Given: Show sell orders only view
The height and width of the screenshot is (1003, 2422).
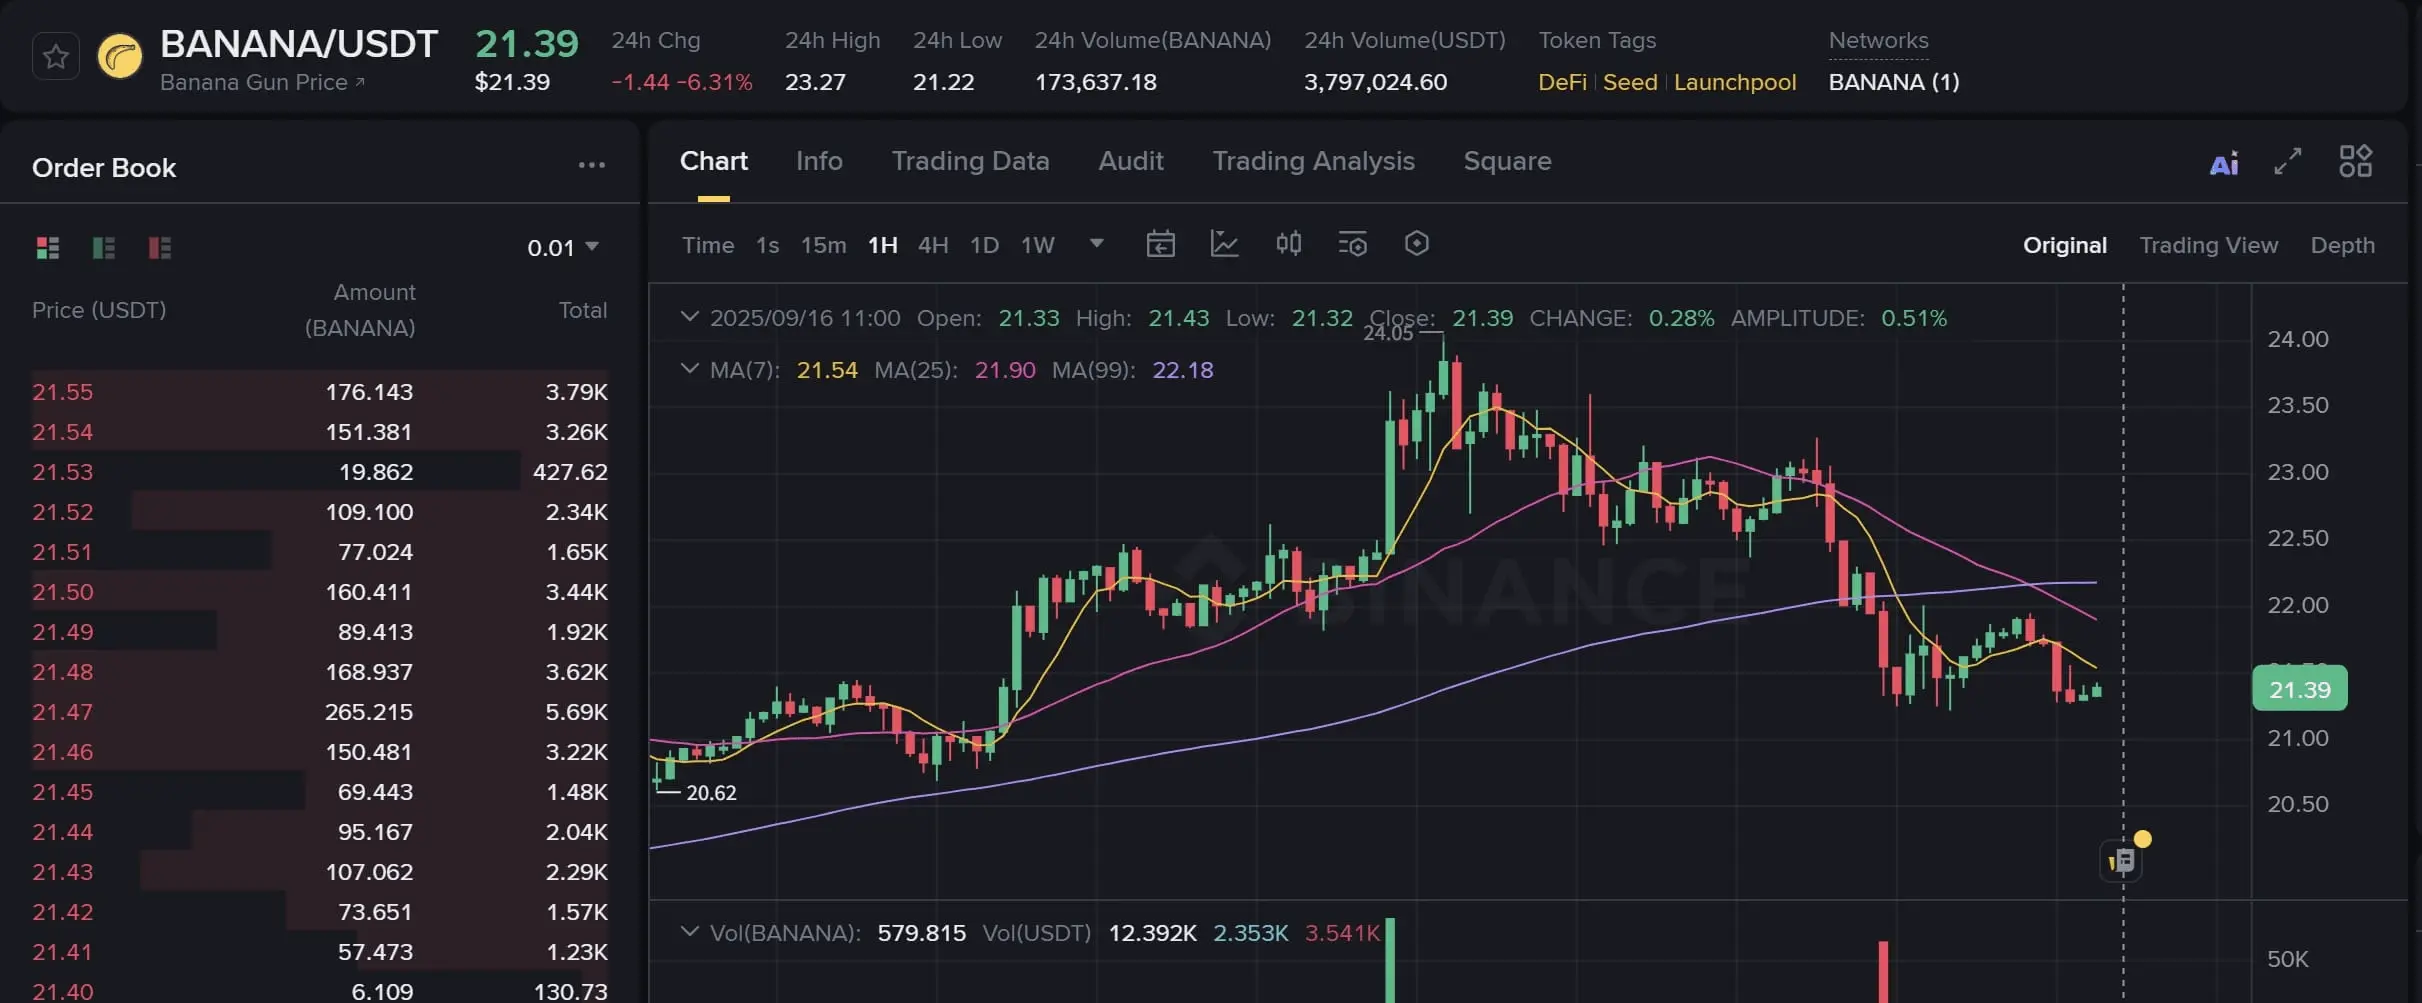Looking at the screenshot, I should click(160, 247).
